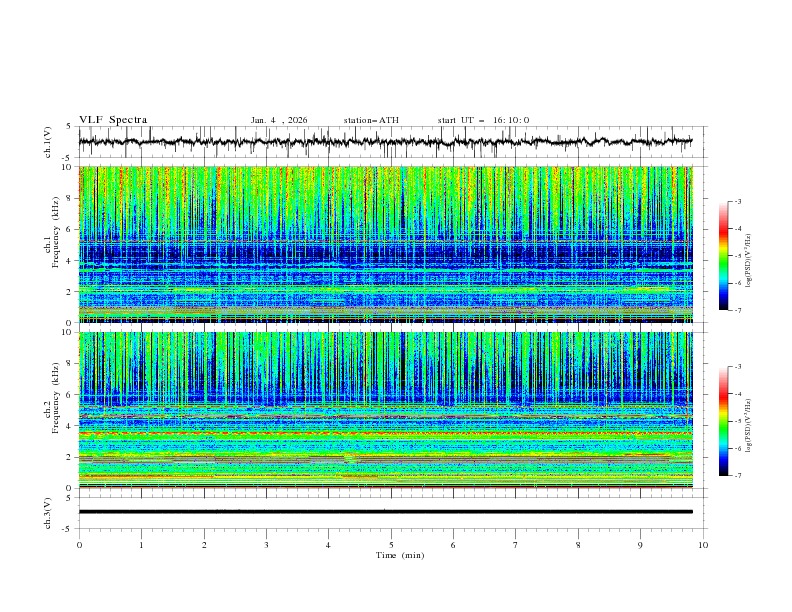Click the "4" kHz tick of ch.2 spectrogram

tap(70, 426)
